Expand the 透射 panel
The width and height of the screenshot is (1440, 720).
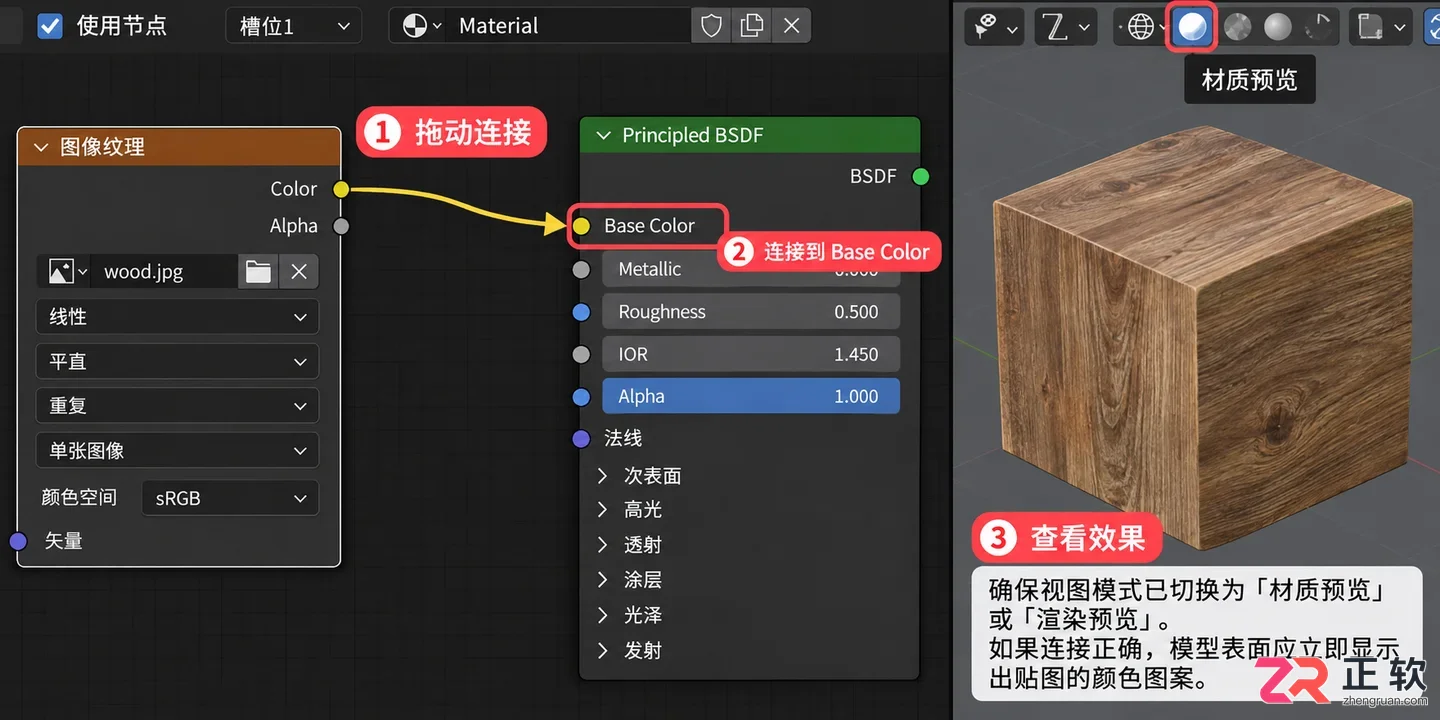point(602,545)
